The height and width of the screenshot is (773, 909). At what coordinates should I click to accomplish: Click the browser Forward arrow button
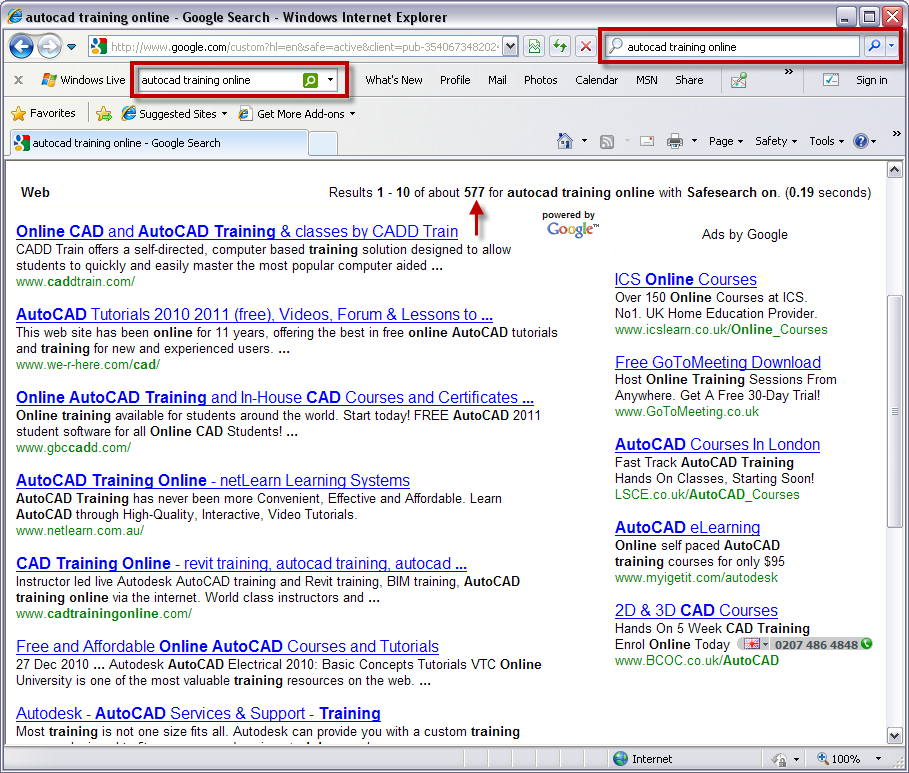(x=49, y=46)
